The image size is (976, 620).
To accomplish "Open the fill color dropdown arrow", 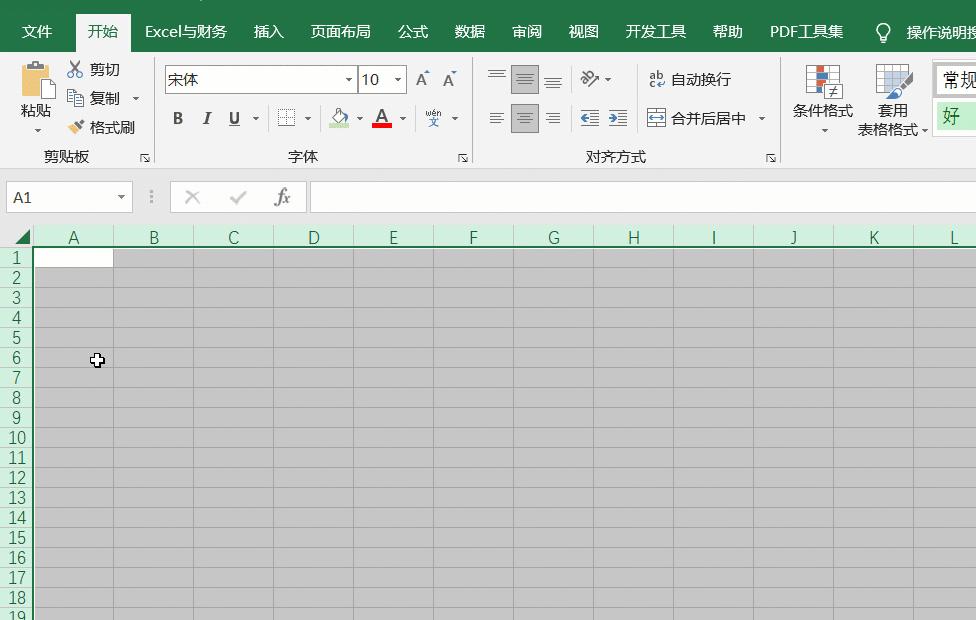I will [x=359, y=118].
